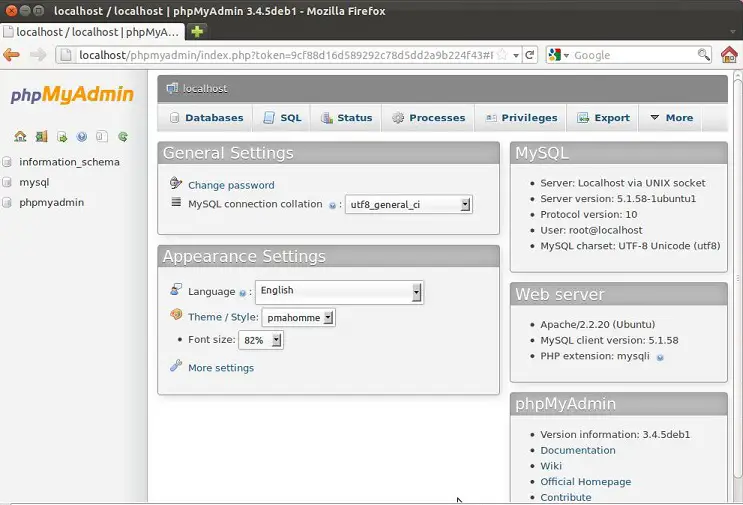Click the Theme / Style link
743x505 pixels.
point(223,317)
